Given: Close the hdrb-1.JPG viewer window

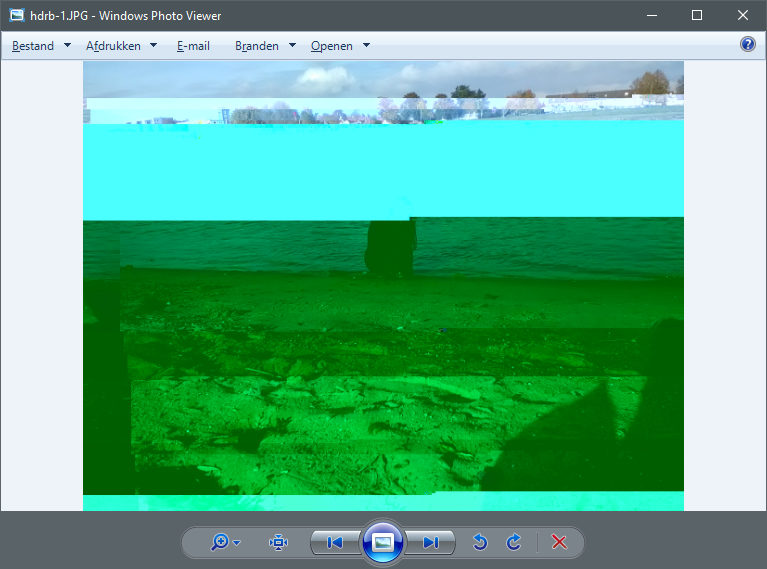Looking at the screenshot, I should click(x=742, y=15).
